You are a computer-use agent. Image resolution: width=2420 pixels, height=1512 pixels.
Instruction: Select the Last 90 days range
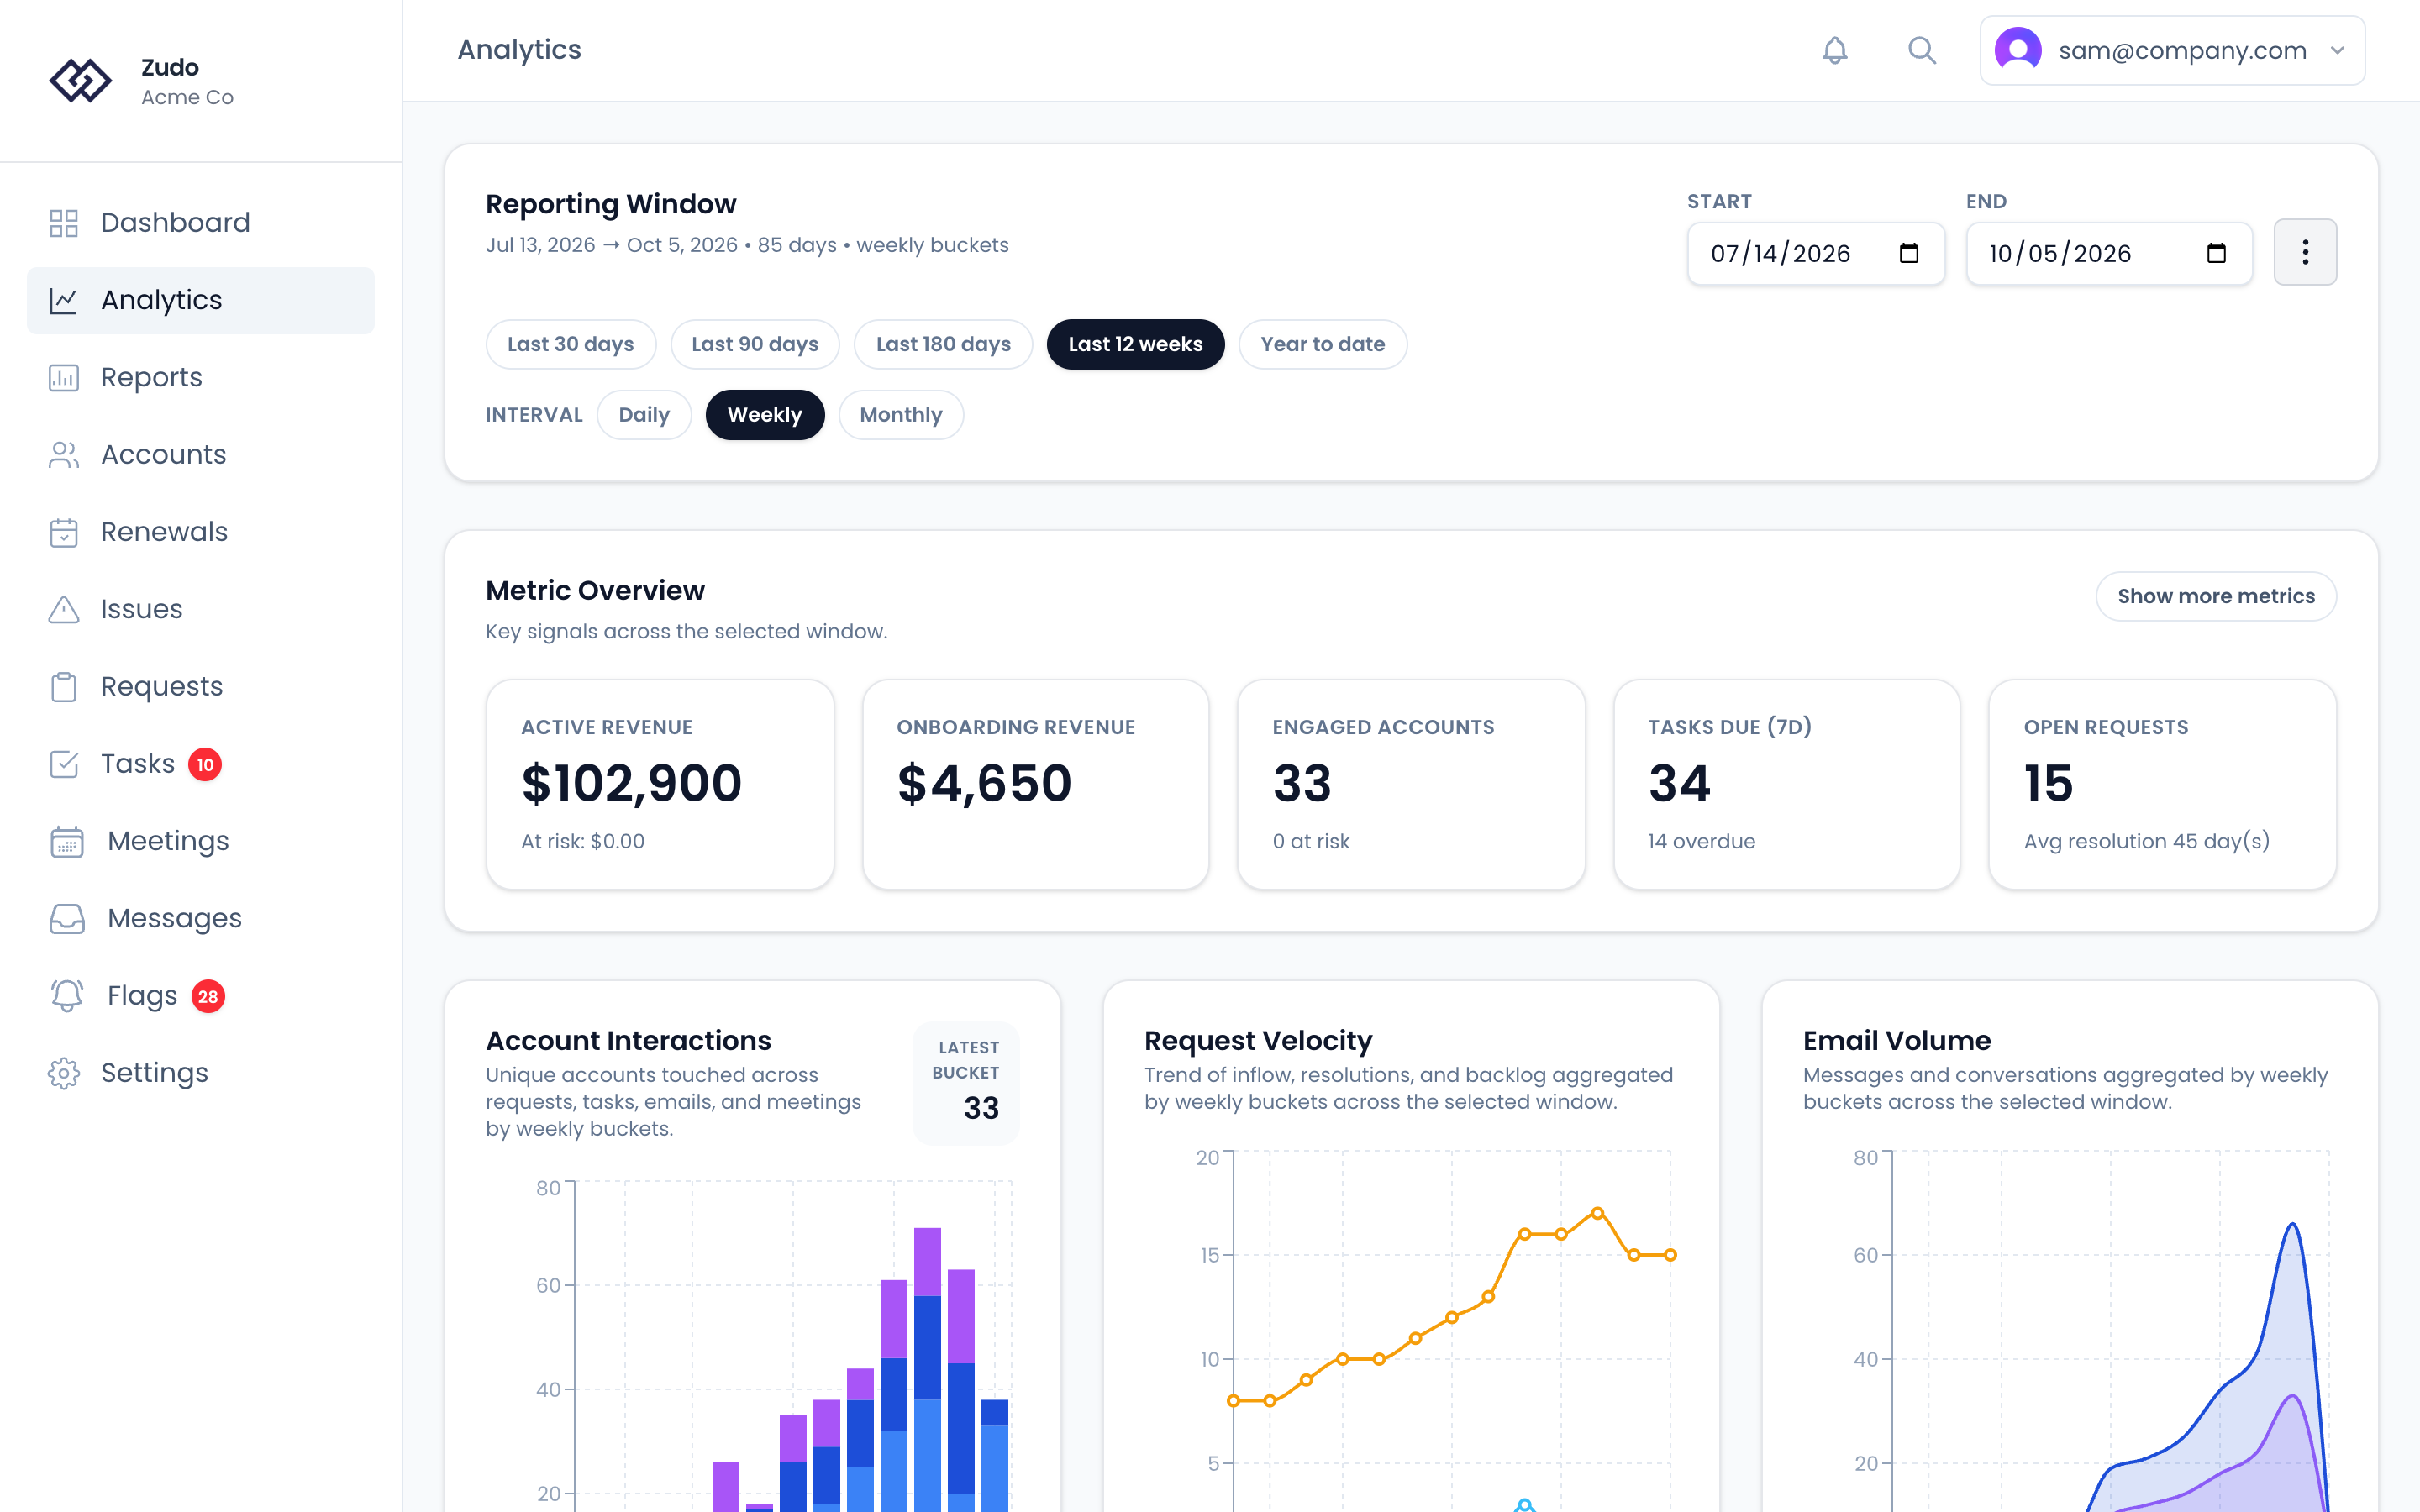[x=755, y=344]
